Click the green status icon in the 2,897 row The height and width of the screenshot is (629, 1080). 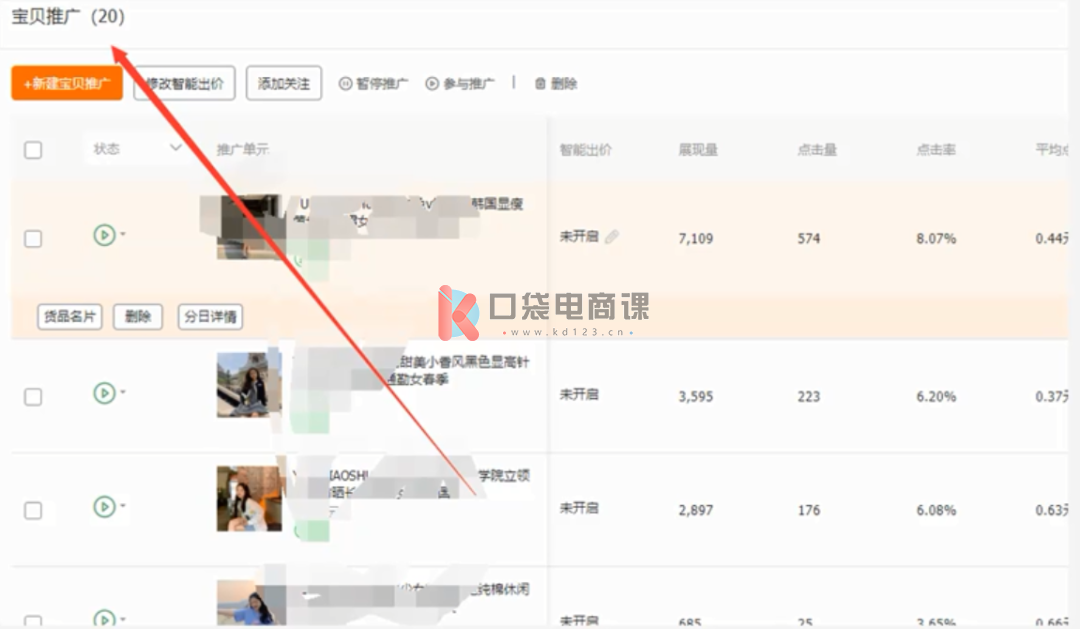click(104, 506)
